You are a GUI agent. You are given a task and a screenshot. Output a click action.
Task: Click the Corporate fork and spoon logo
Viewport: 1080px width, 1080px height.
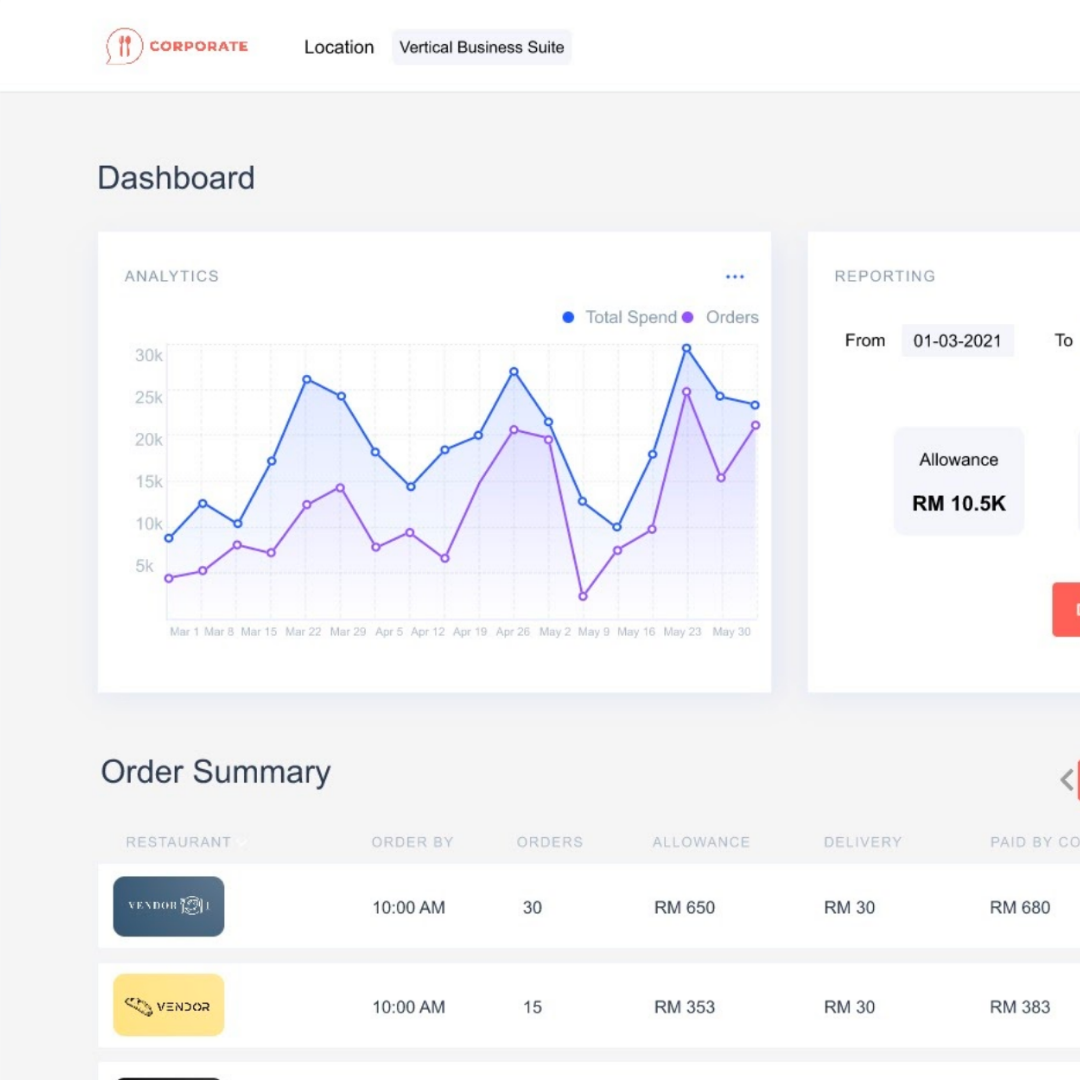[x=177, y=46]
